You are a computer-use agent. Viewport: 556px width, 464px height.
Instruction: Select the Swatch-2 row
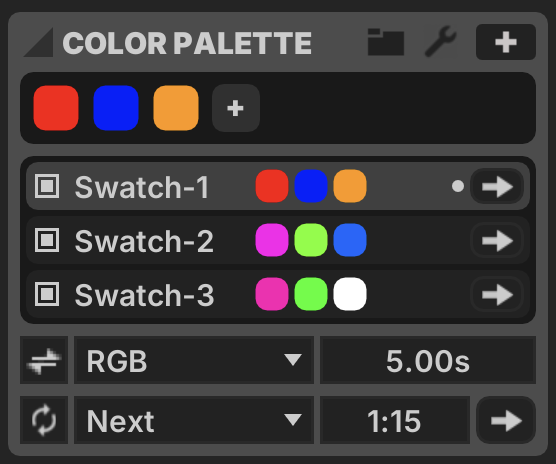(x=278, y=240)
